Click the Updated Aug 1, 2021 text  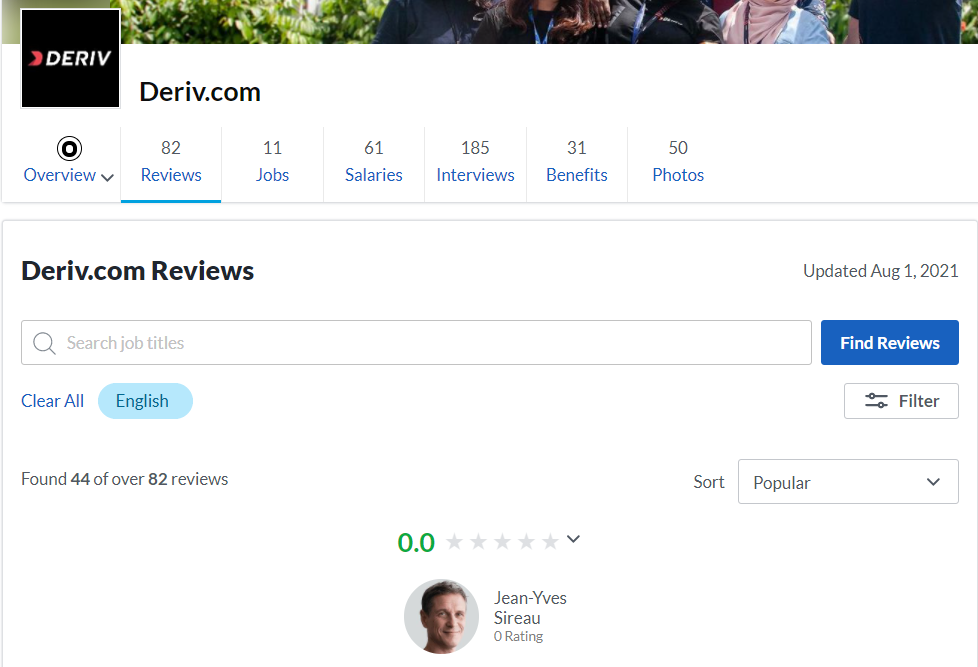[881, 271]
